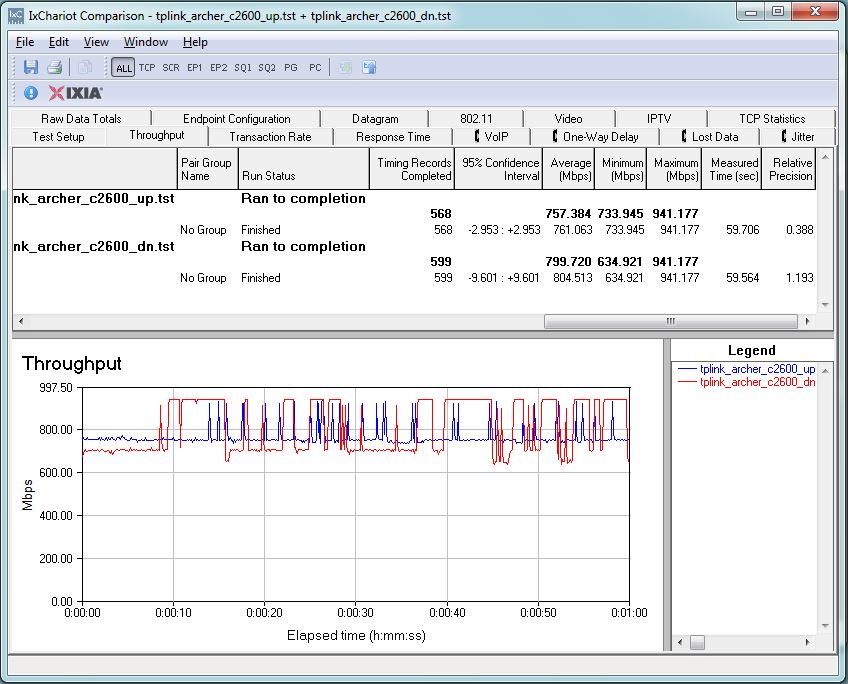
Task: Open the Edit menu
Action: point(58,42)
